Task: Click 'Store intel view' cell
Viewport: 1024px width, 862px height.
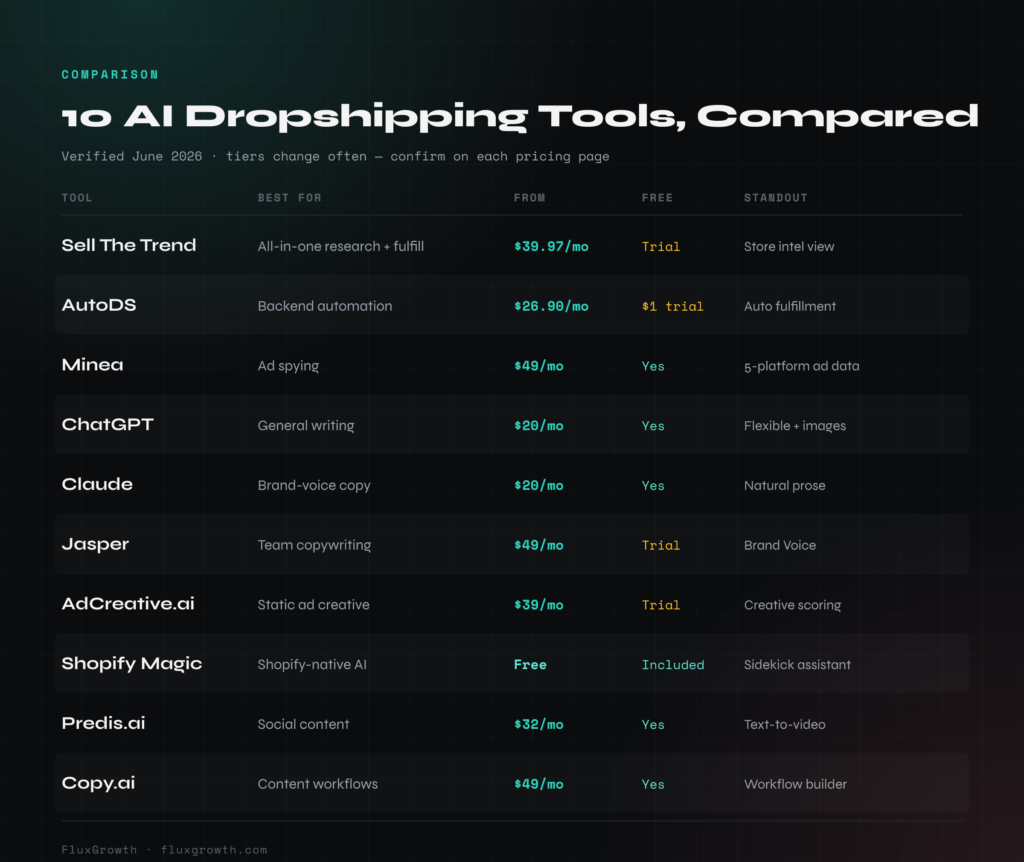Action: click(x=789, y=247)
